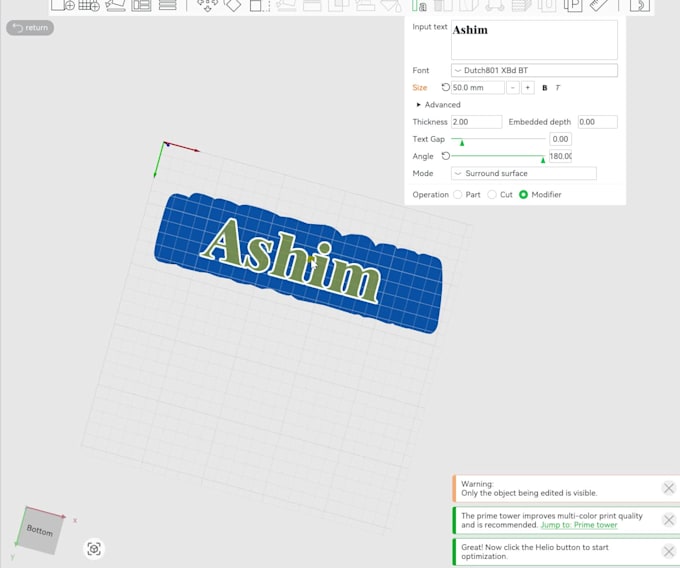The image size is (680, 568).
Task: Select the Move tool
Action: (207, 4)
